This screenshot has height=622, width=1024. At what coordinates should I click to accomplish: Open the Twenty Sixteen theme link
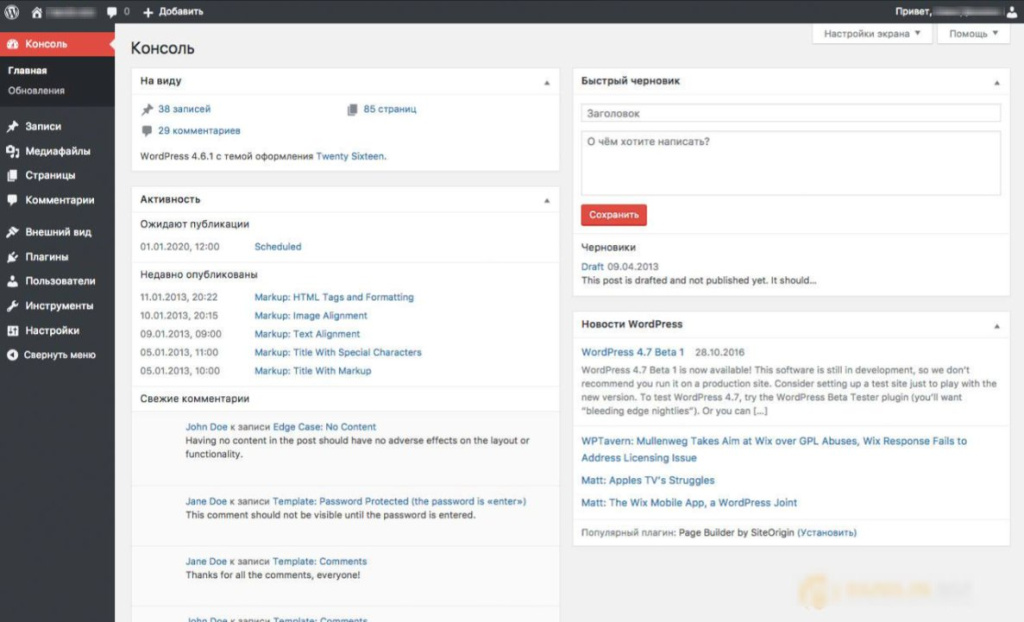[x=350, y=156]
